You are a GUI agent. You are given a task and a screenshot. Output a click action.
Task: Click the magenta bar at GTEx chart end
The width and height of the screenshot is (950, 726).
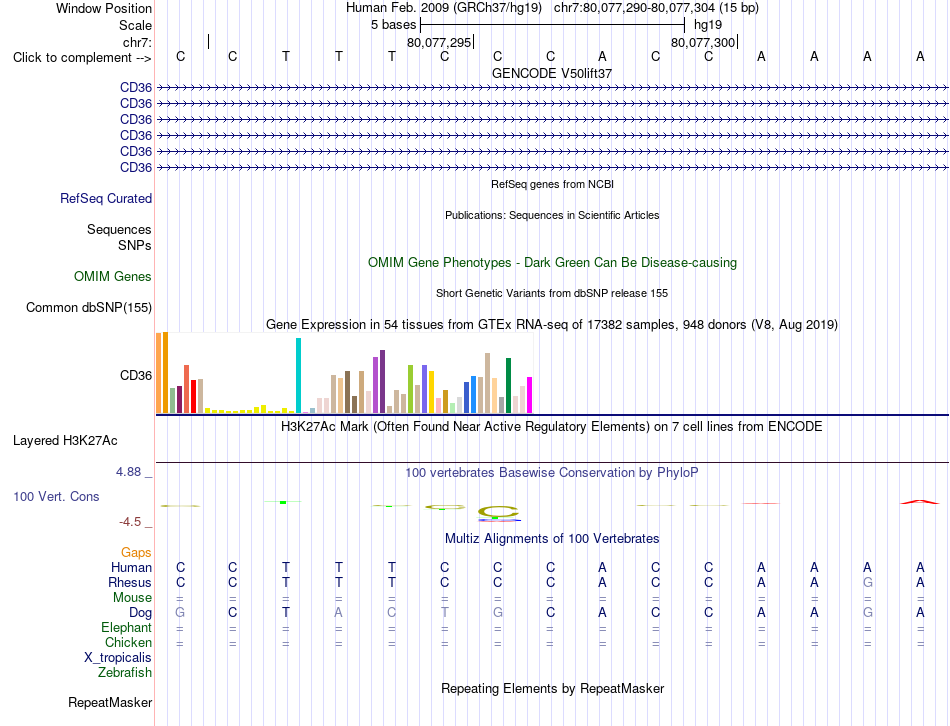530,395
